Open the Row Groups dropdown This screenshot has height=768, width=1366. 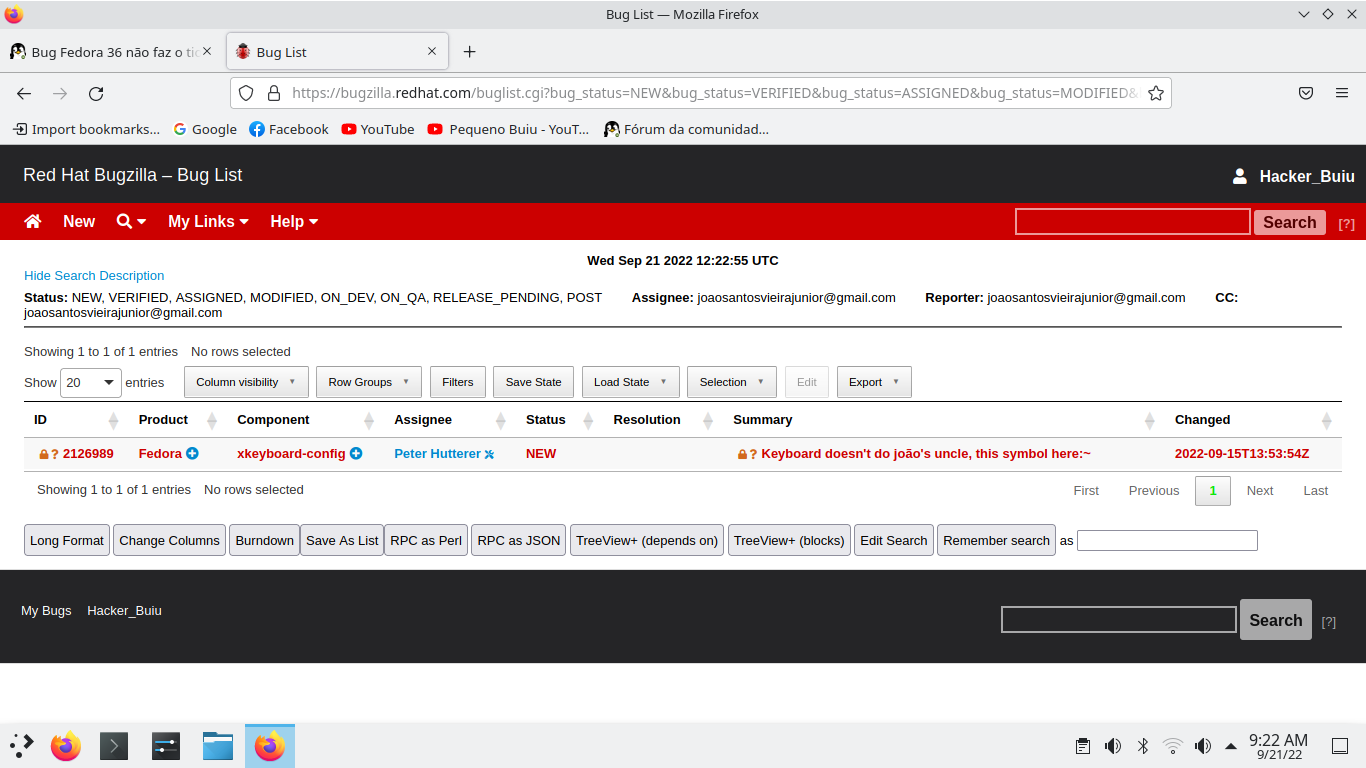pyautogui.click(x=369, y=382)
